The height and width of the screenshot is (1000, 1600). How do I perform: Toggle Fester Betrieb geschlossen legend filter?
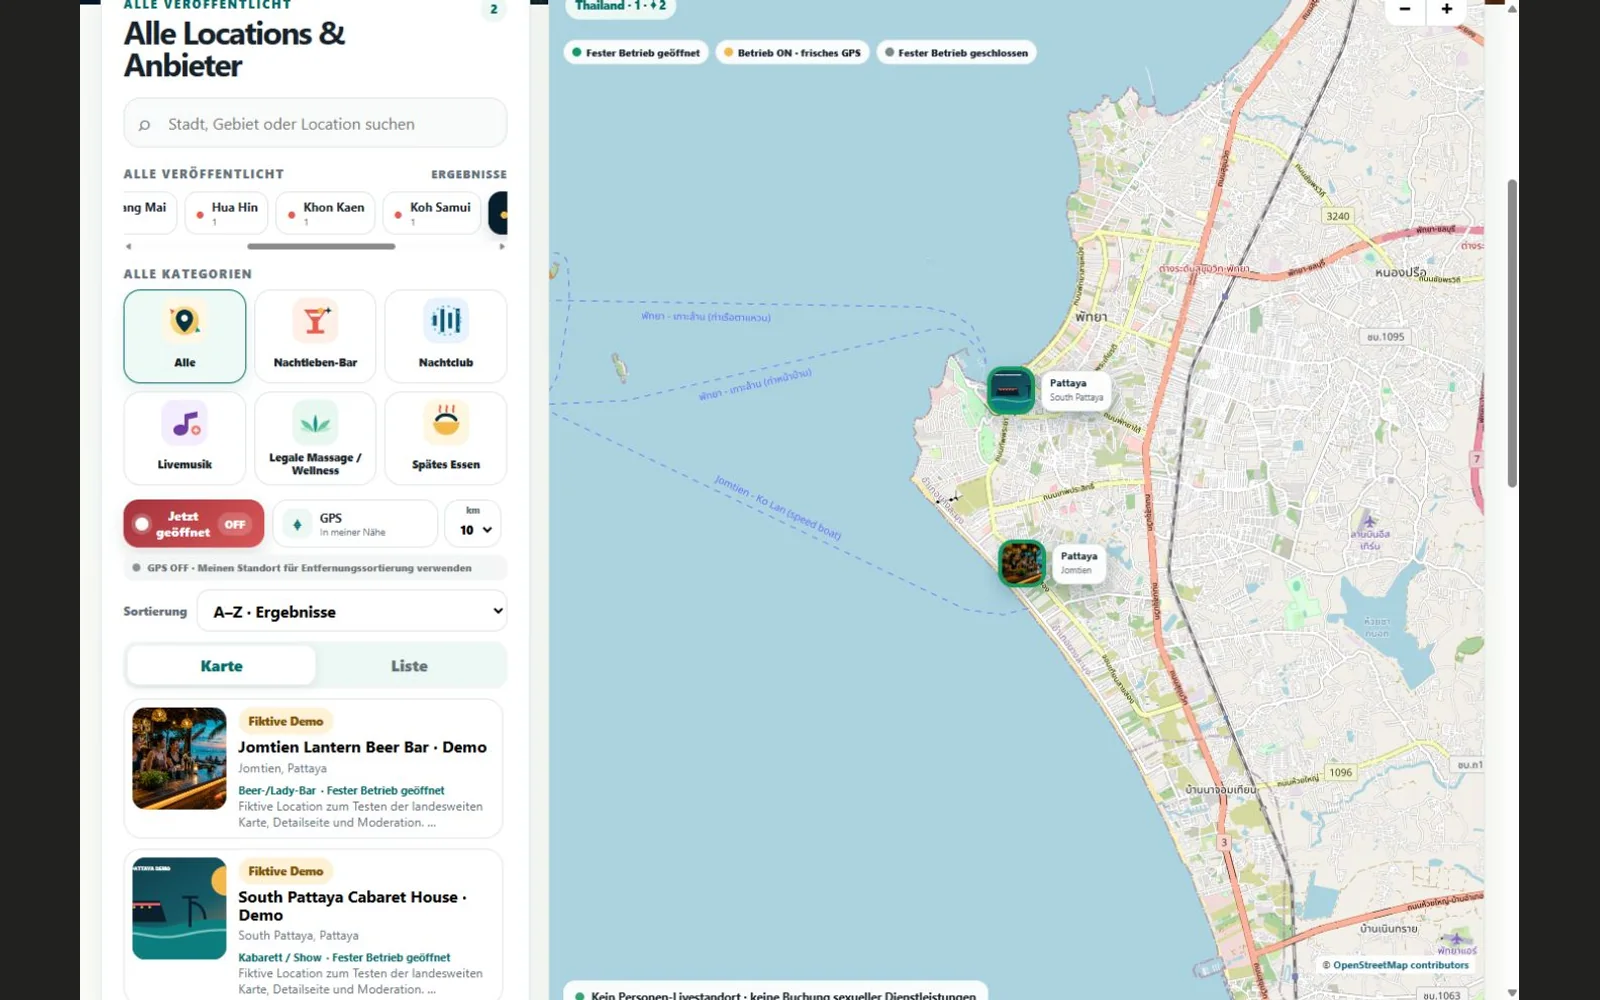pyautogui.click(x=955, y=53)
